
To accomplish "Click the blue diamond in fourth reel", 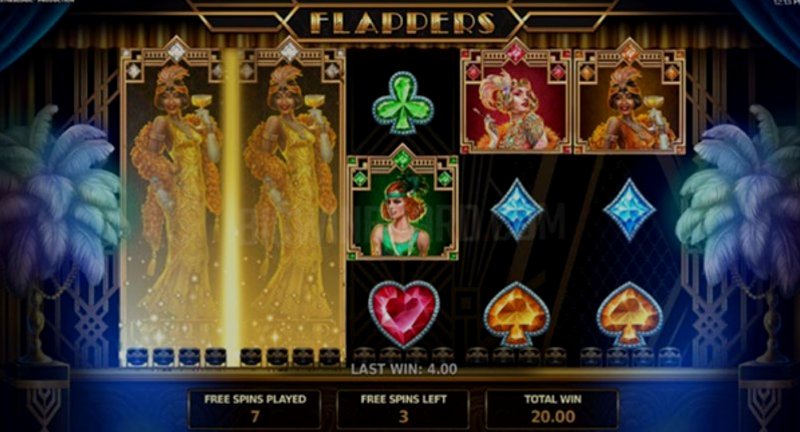I will point(516,209).
